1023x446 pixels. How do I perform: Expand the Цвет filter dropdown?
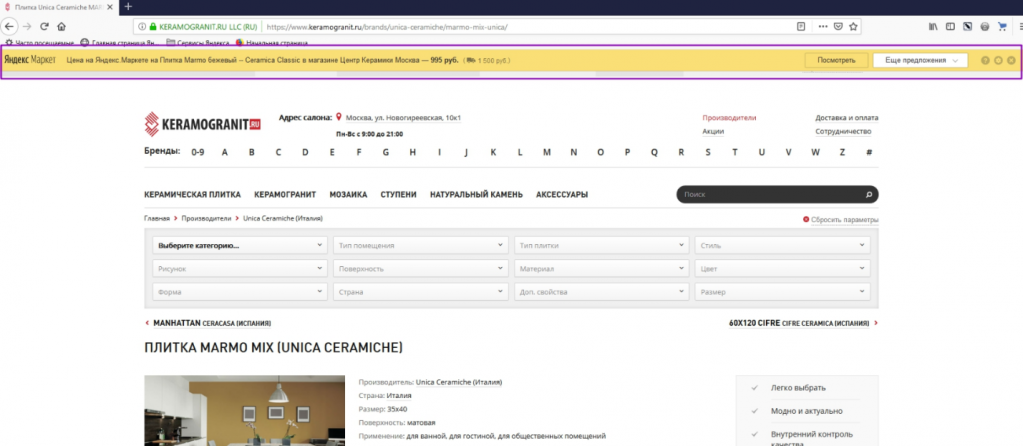click(782, 269)
